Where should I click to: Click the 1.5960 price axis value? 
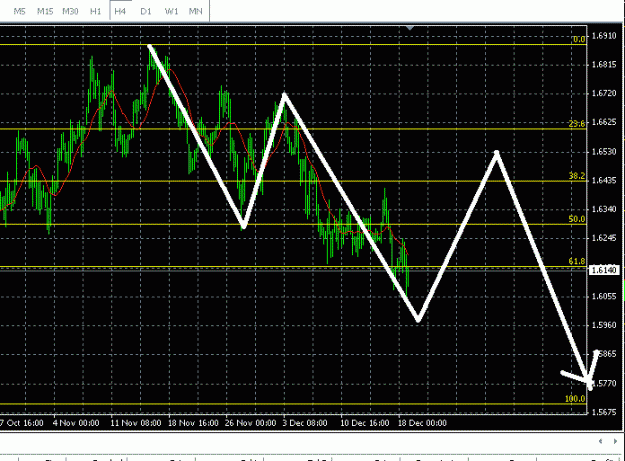[604, 325]
